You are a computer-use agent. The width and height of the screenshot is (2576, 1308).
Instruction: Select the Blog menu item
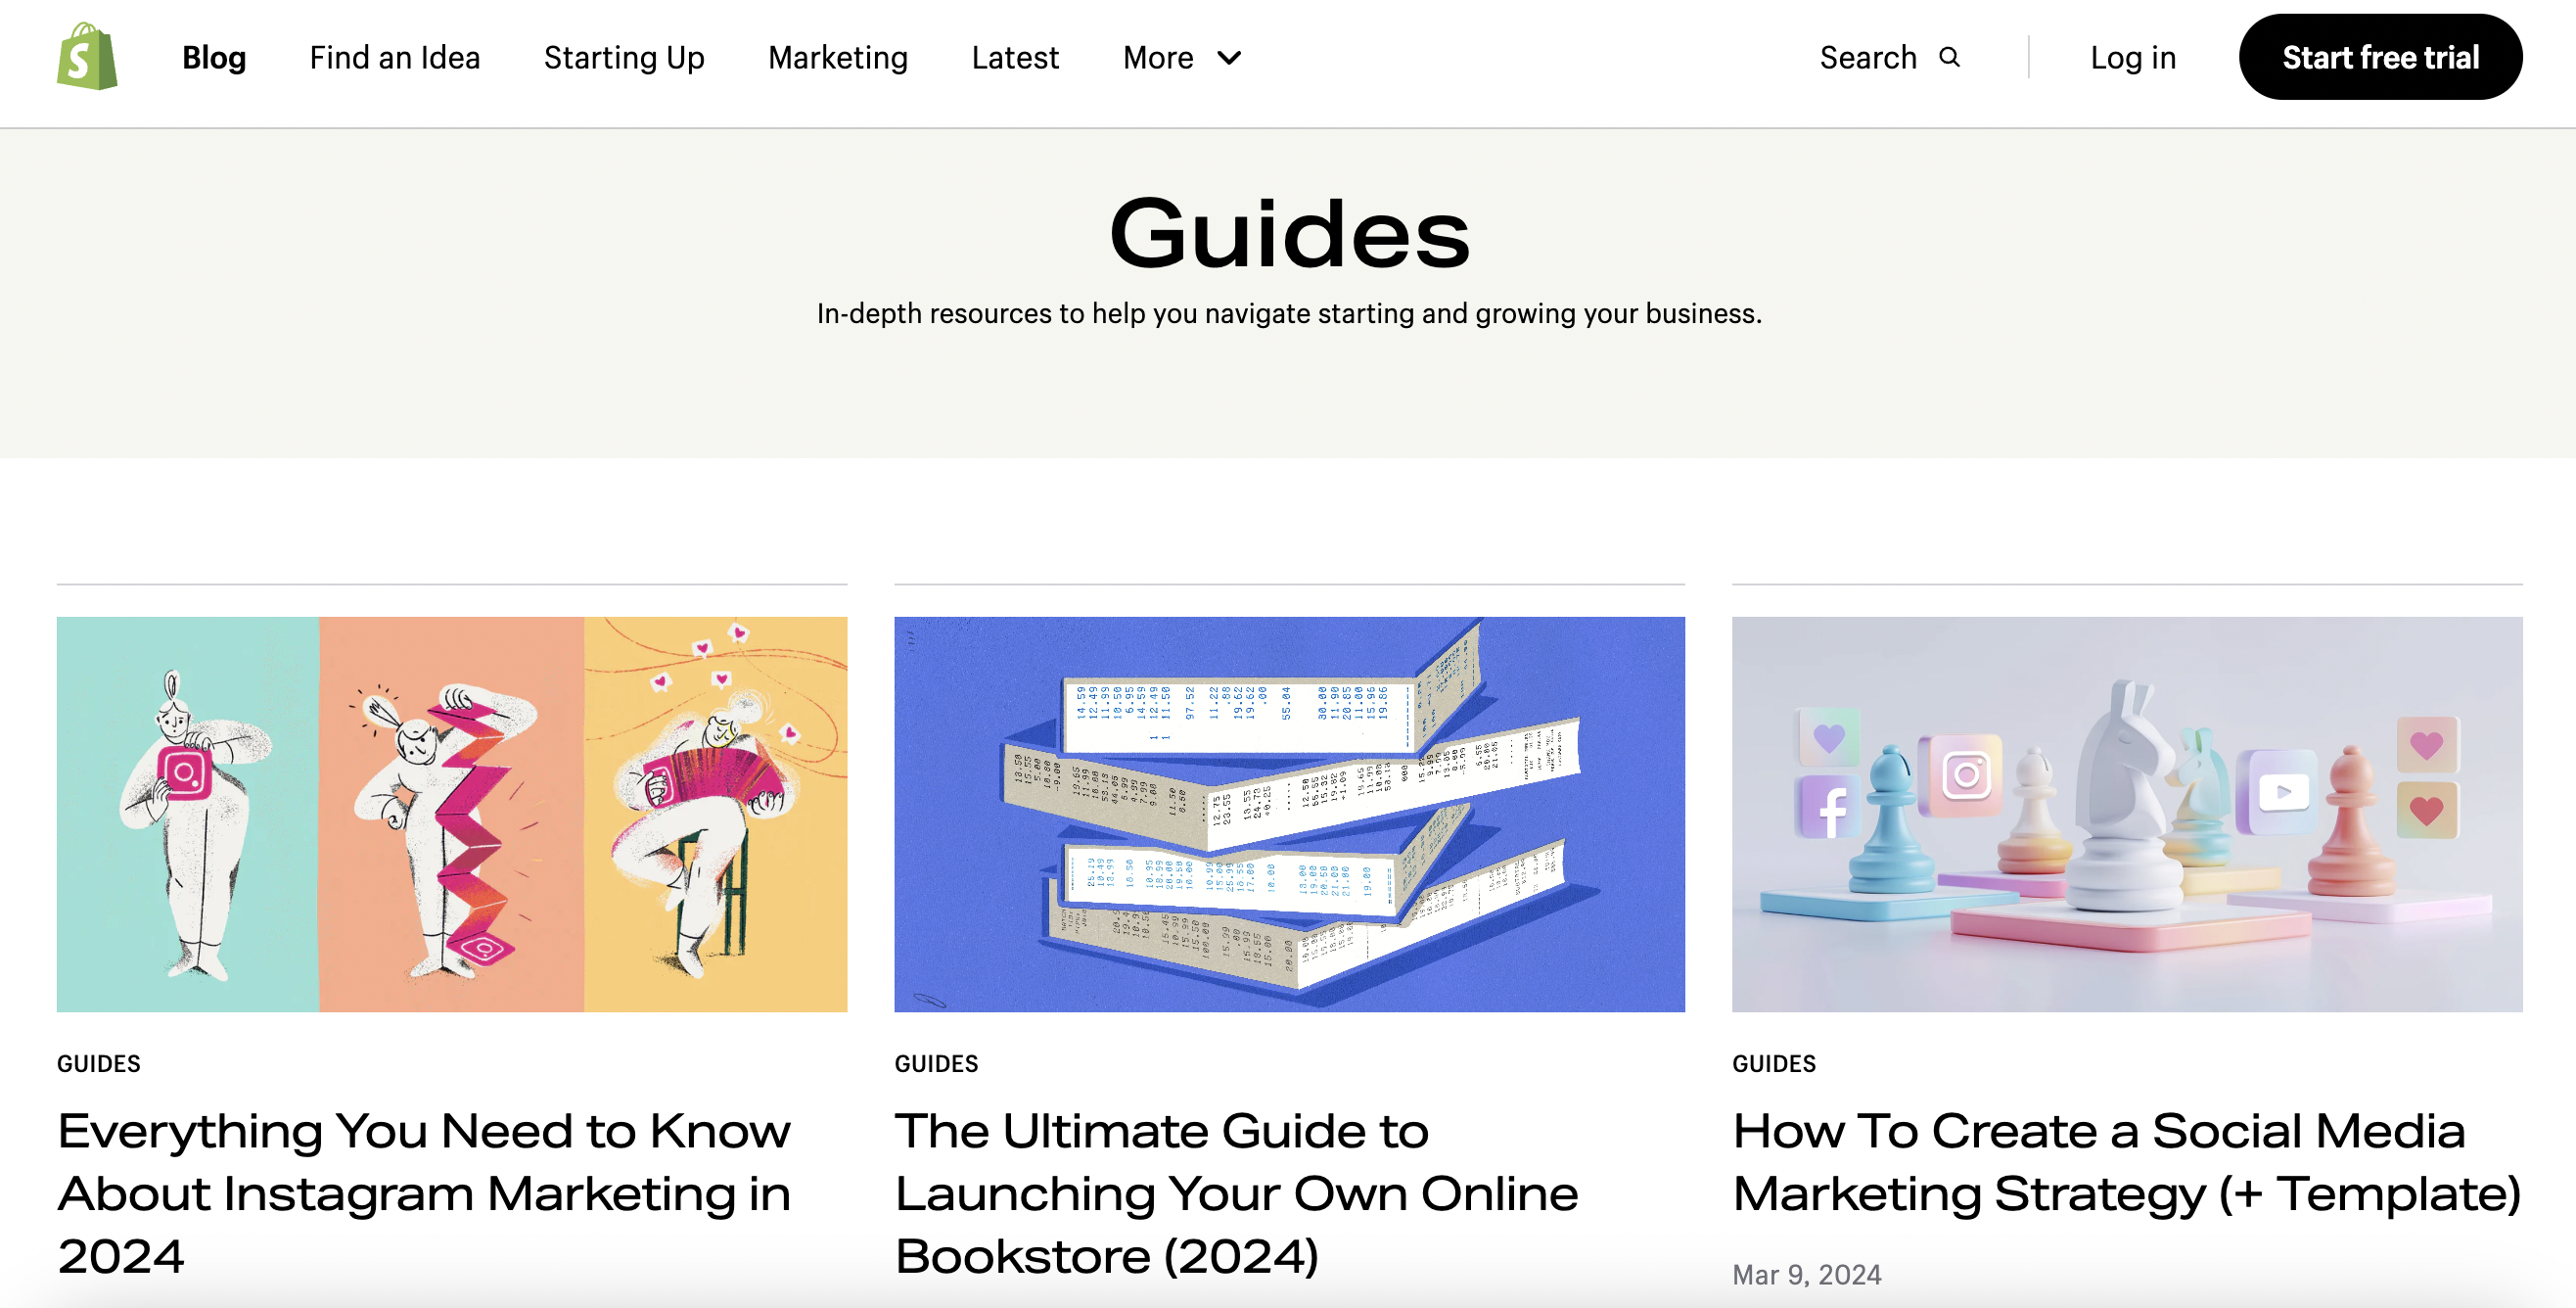click(x=213, y=58)
